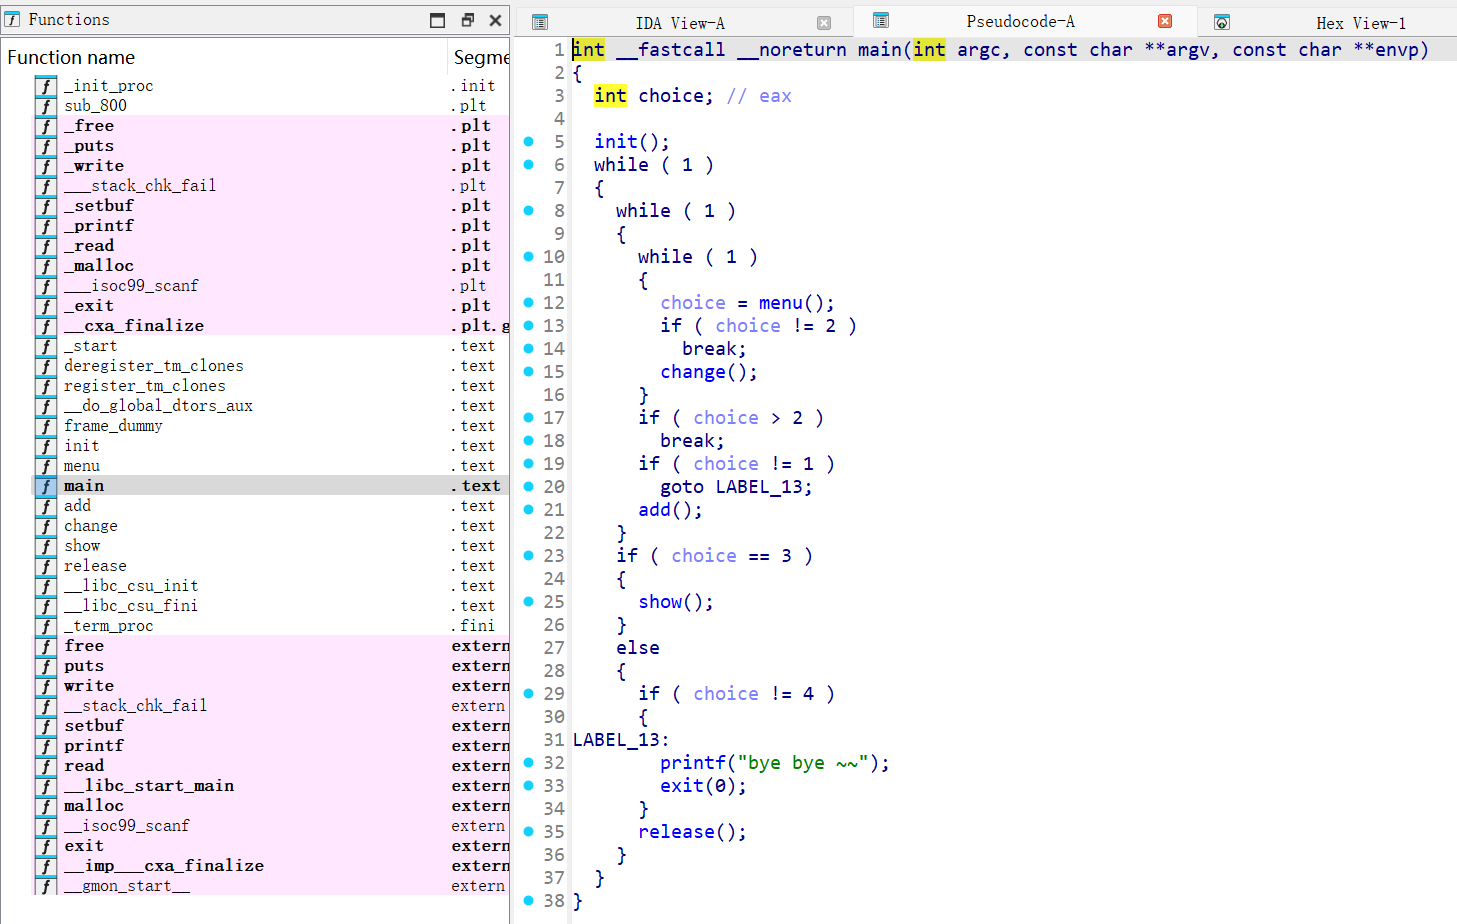Image resolution: width=1457 pixels, height=924 pixels.
Task: Toggle breakpoint dot on line 5
Action: tap(529, 142)
